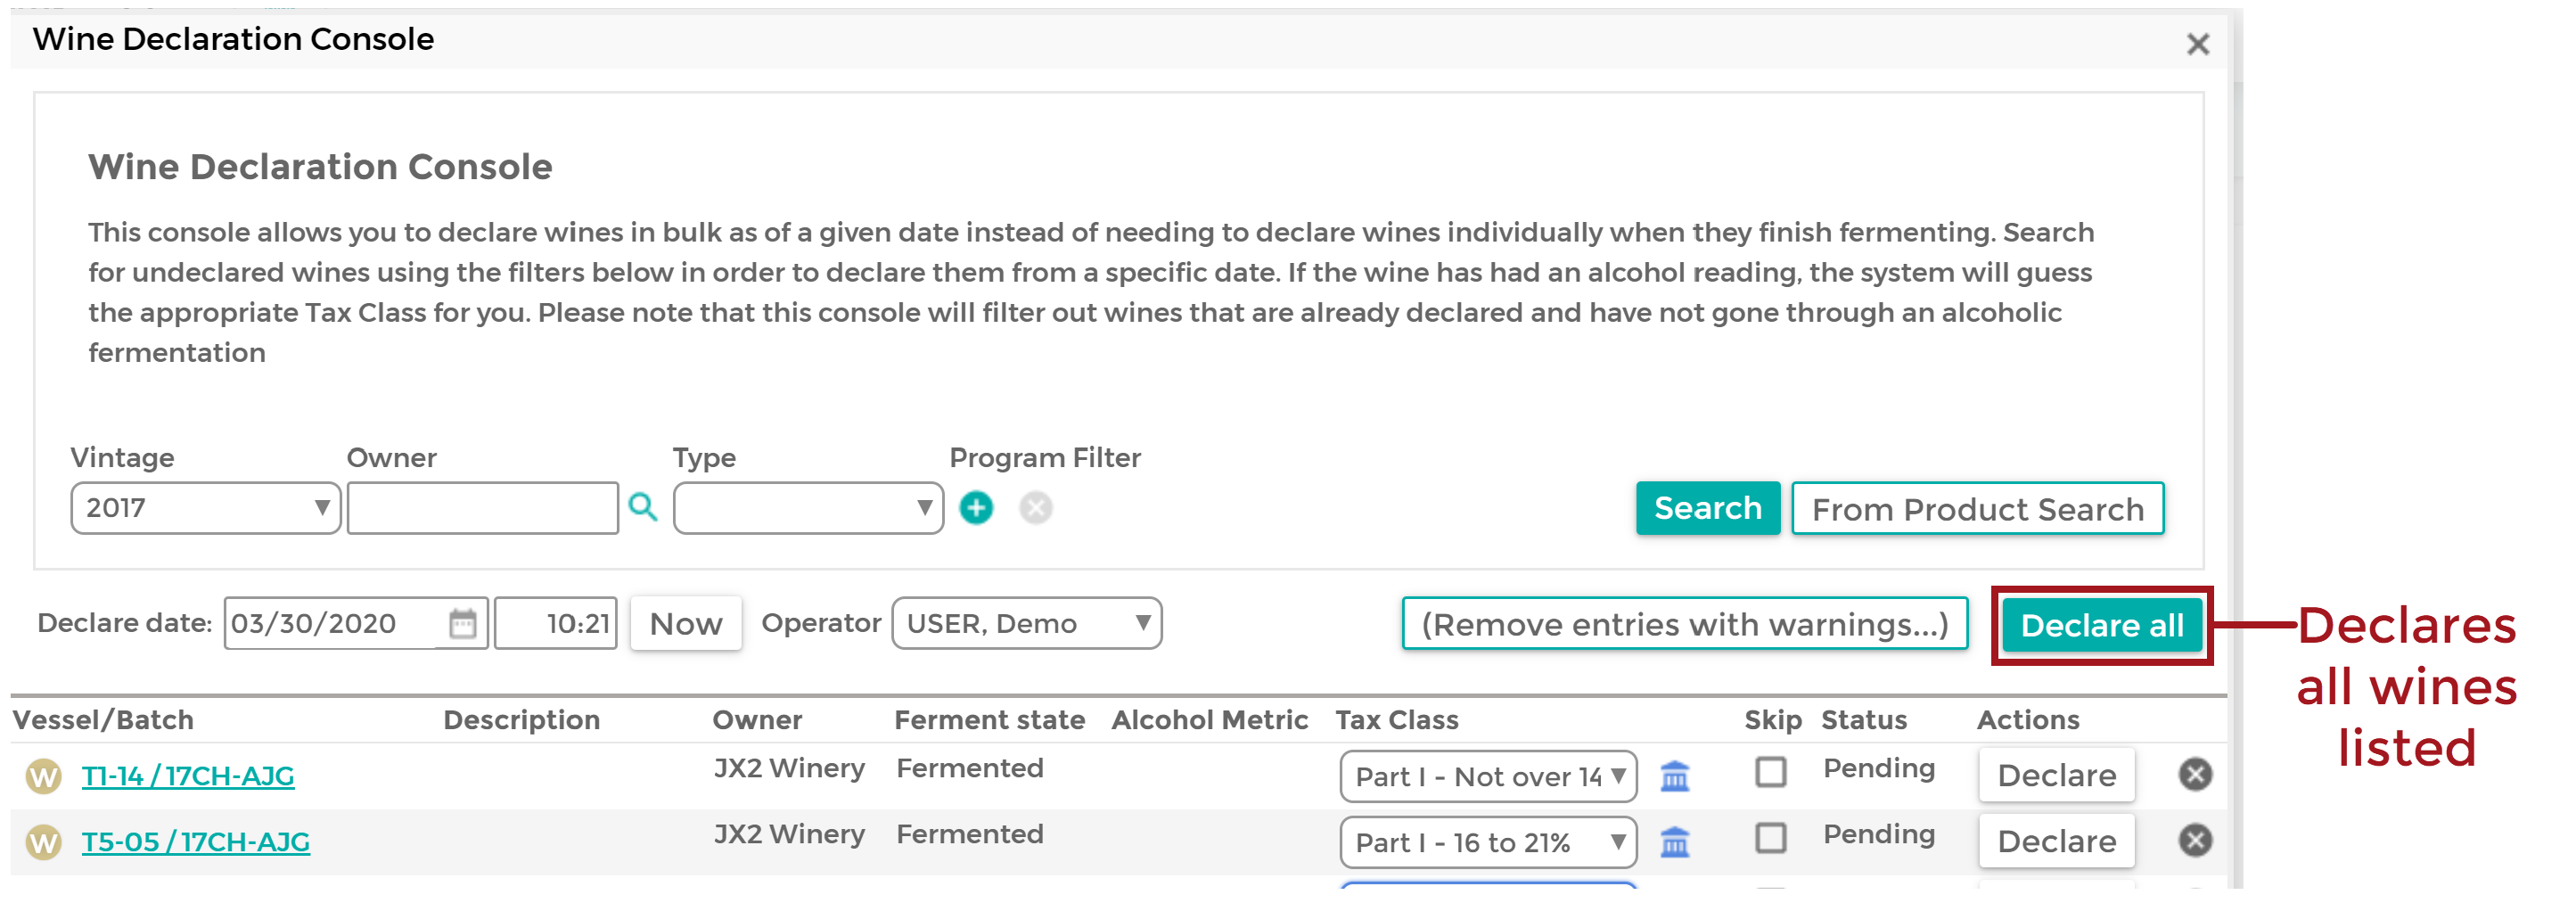
Task: Open the Vintage 2017 dropdown
Action: 206,508
